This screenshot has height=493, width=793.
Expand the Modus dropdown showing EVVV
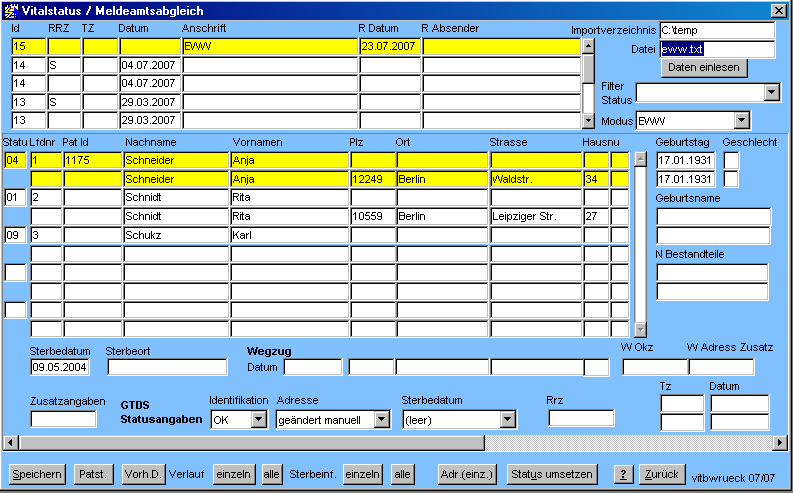(741, 121)
